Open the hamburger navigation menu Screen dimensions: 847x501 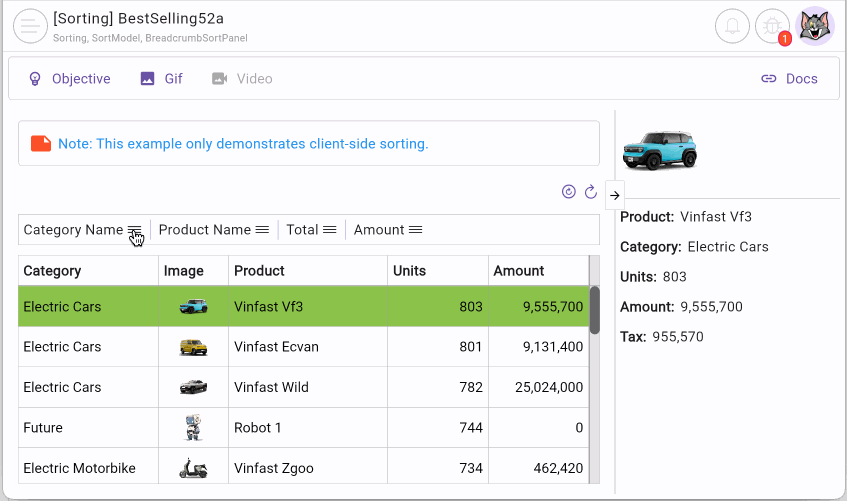click(30, 26)
